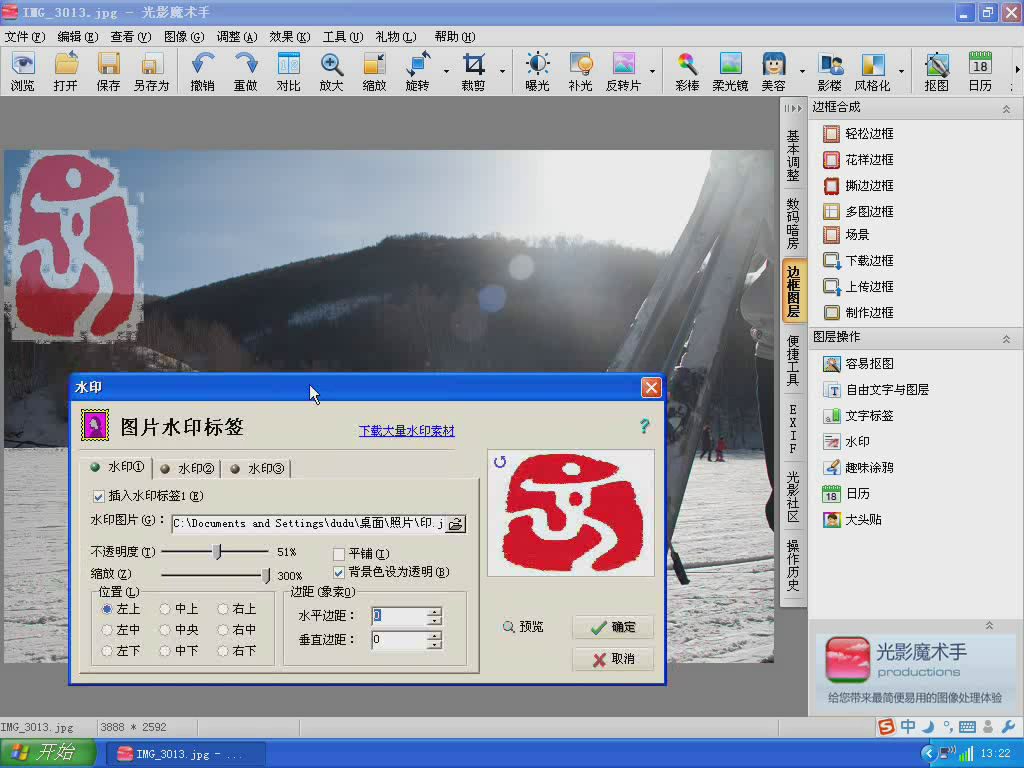
Task: Click 预览 to preview watermark
Action: point(523,628)
